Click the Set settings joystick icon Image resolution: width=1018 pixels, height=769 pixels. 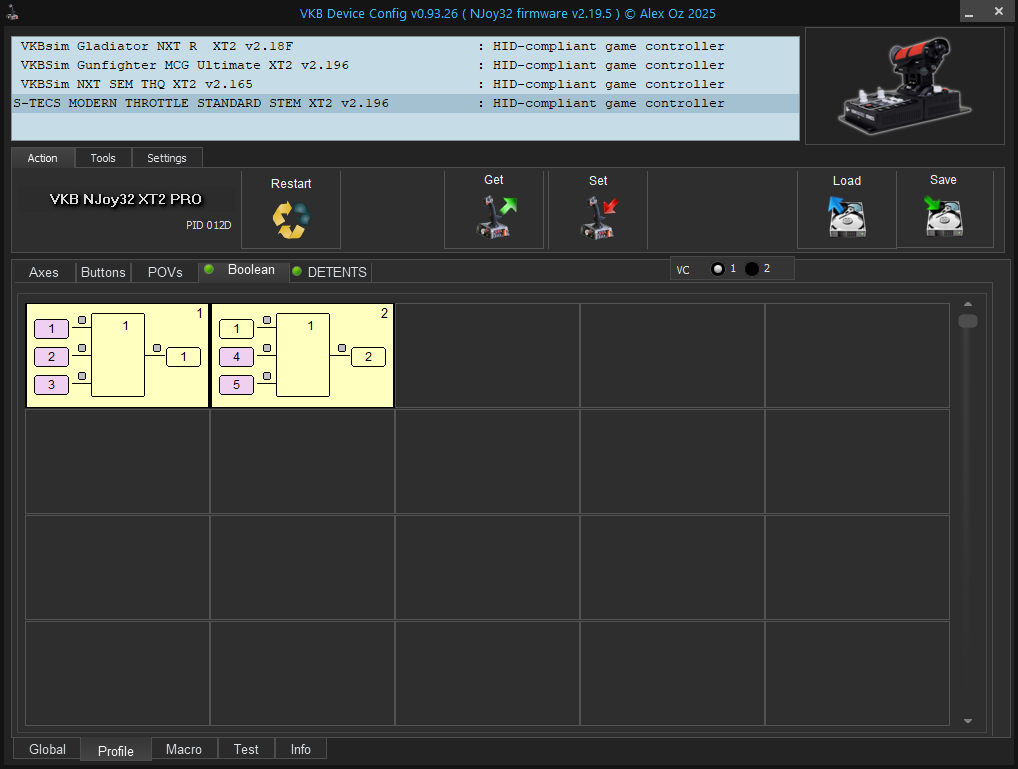click(x=599, y=218)
